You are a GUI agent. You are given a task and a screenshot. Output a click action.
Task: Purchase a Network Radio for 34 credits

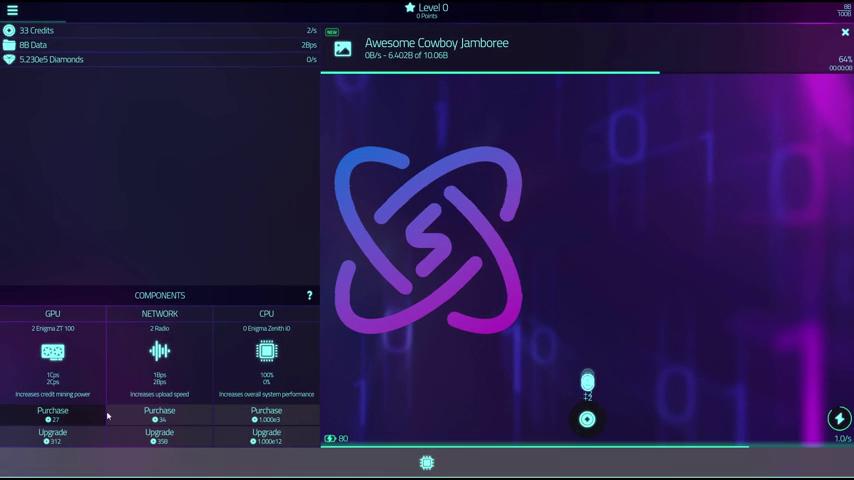[x=160, y=415]
